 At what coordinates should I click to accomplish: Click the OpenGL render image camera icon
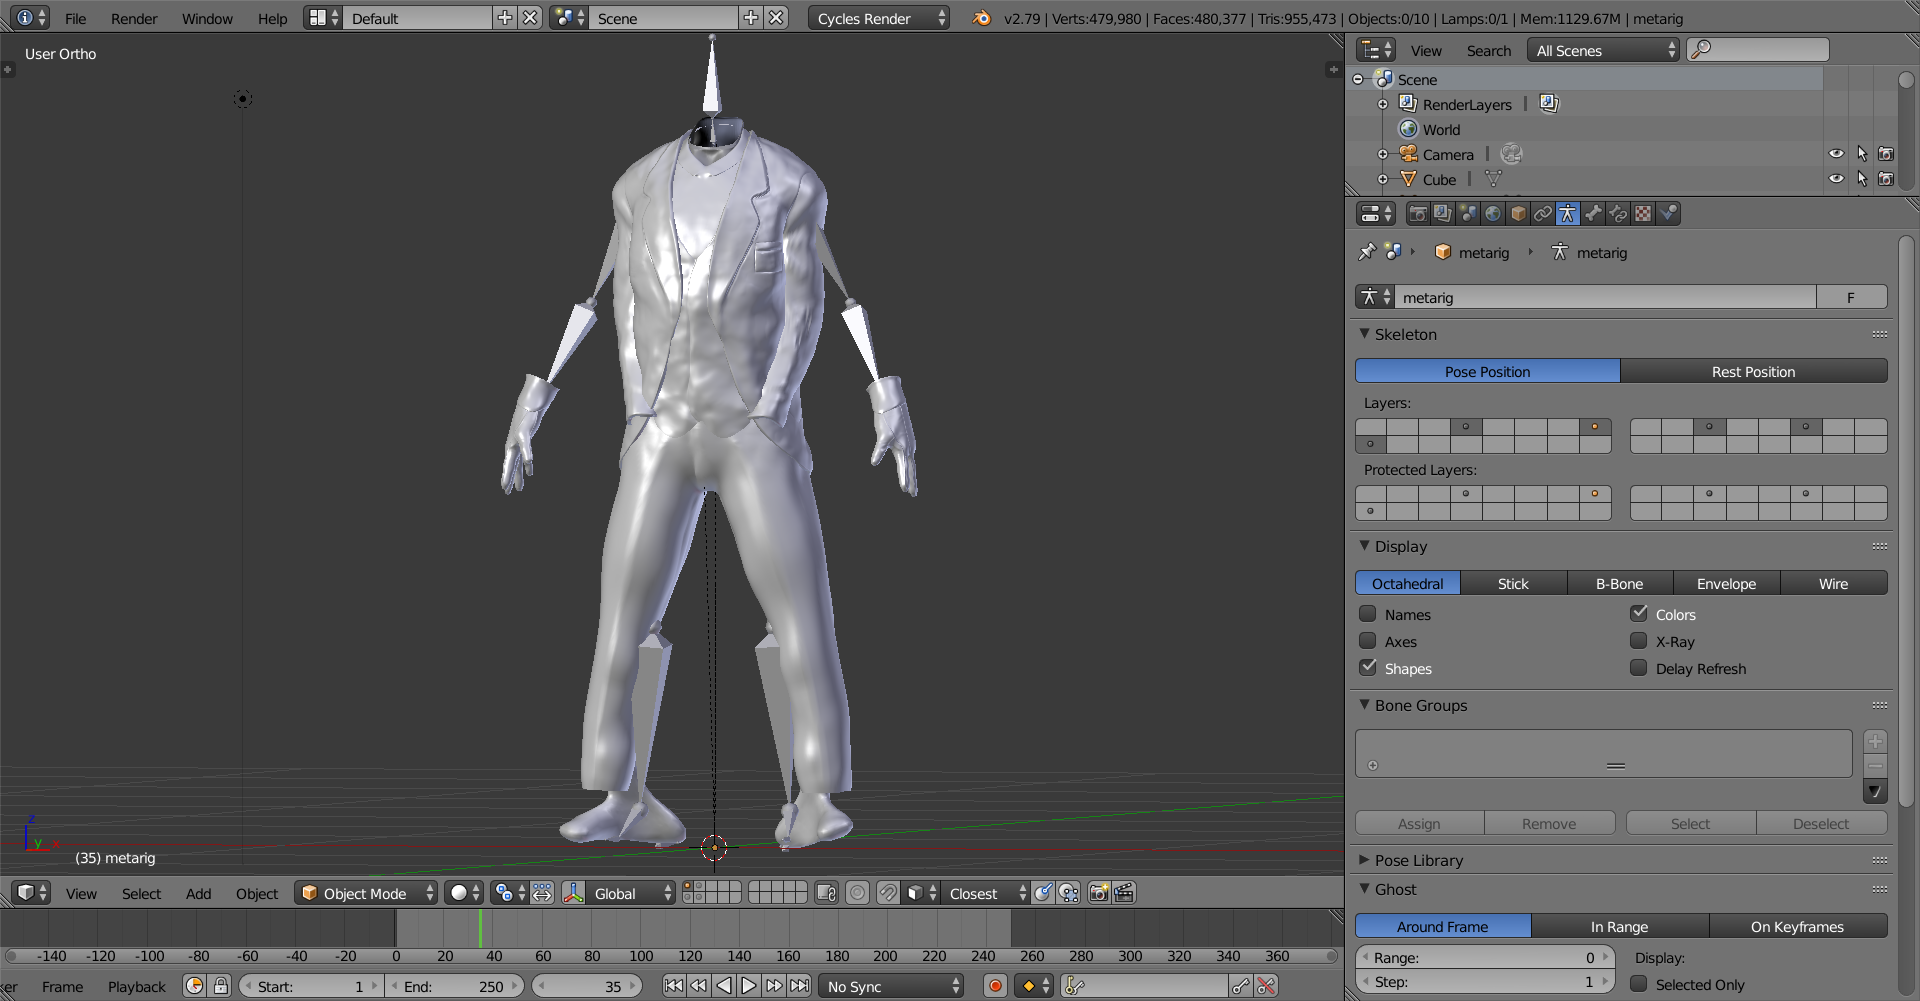pos(1098,893)
